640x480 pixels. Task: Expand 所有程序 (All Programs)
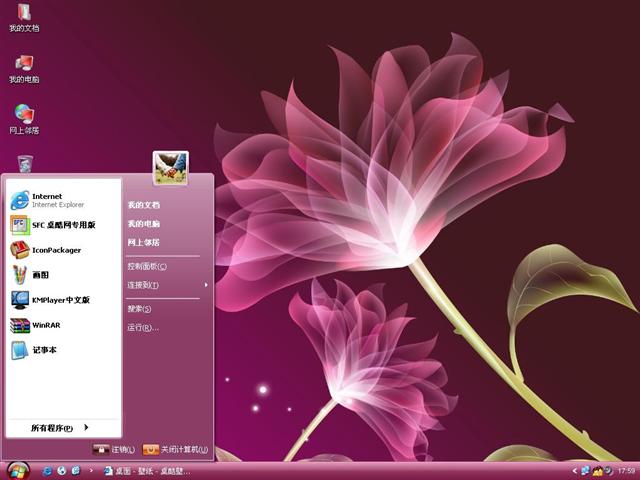click(x=60, y=428)
